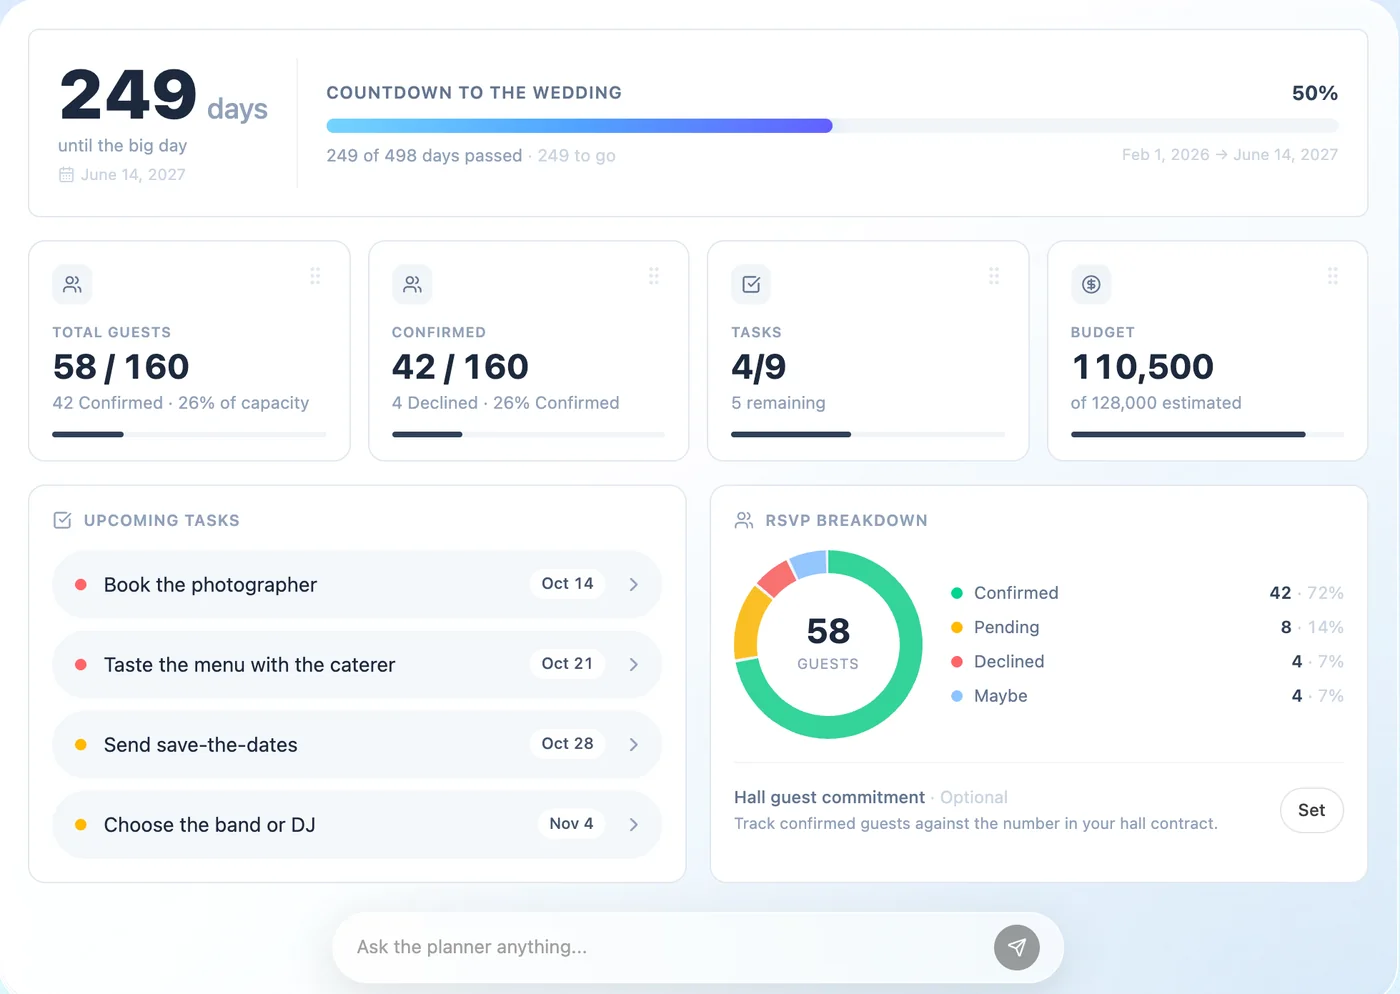Click the Oct 21 date badge

coord(567,664)
